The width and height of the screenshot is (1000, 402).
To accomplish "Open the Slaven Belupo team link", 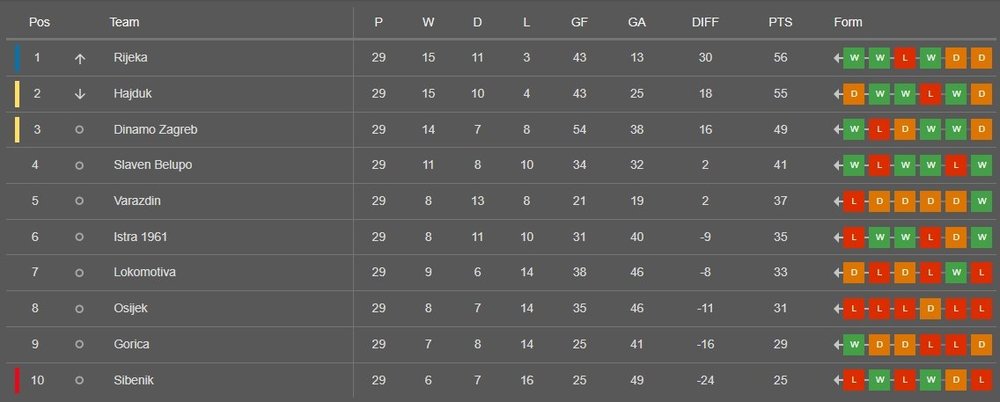I will [x=152, y=165].
